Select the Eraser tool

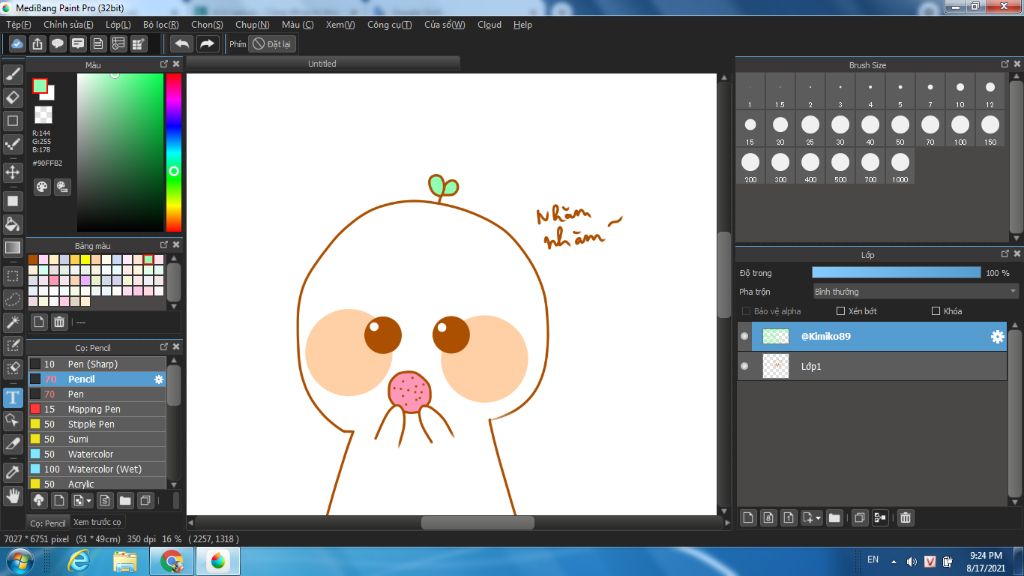(13, 97)
